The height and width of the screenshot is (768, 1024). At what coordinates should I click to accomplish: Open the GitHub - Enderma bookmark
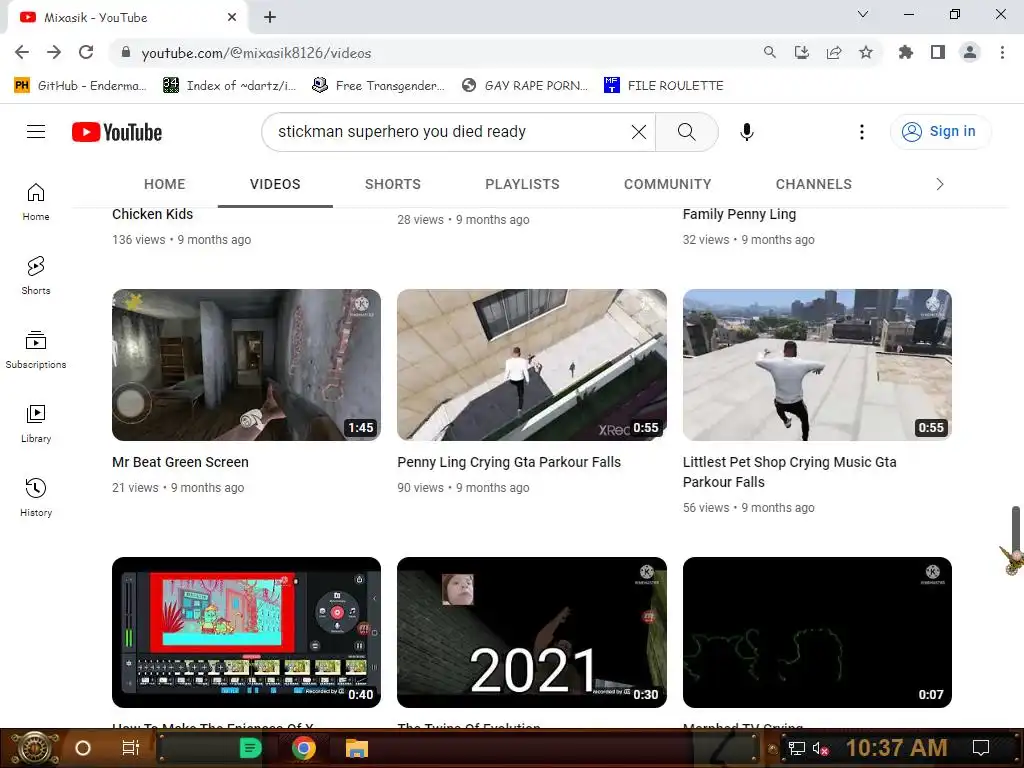[79, 86]
